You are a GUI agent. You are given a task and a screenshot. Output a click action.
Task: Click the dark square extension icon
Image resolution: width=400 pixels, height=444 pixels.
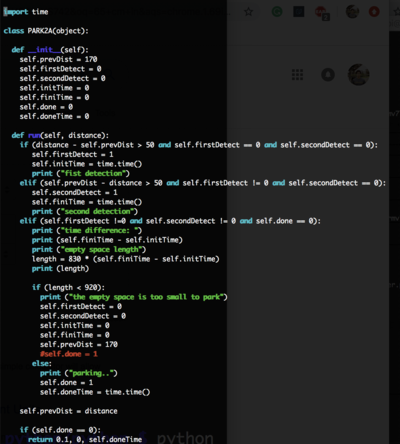299,12
